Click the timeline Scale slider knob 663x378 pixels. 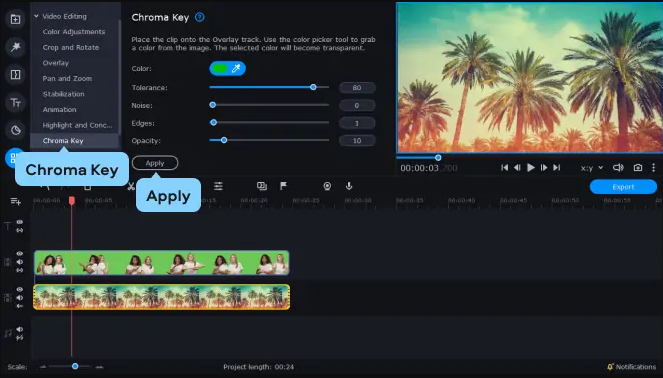click(75, 366)
